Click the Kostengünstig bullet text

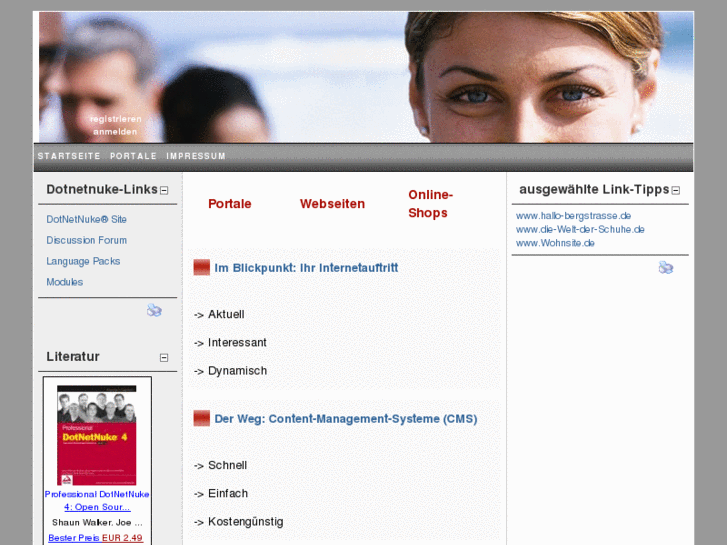click(245, 522)
